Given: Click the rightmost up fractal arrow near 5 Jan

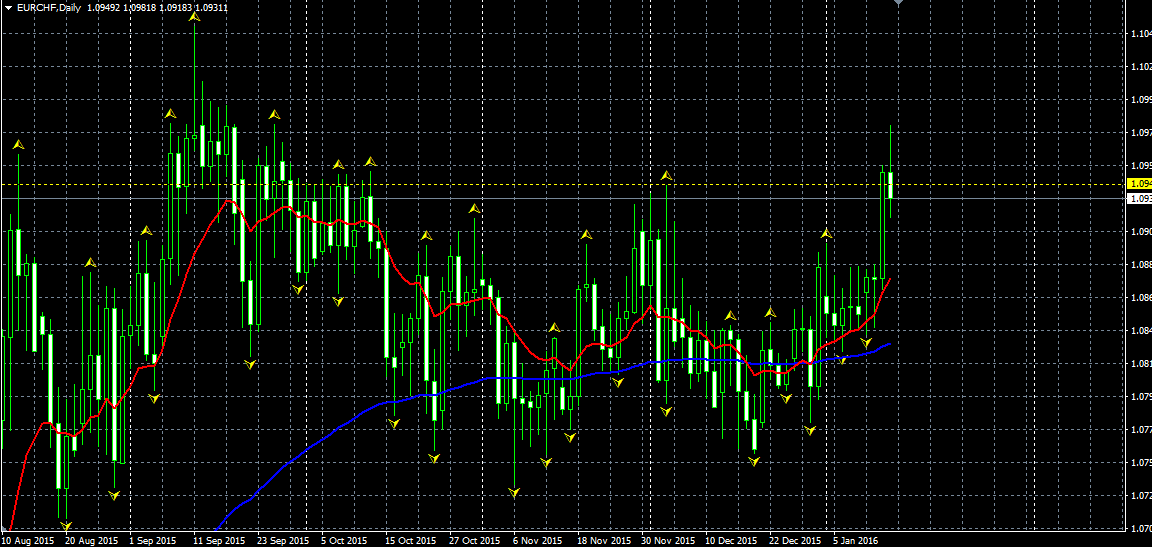Looking at the screenshot, I should [827, 233].
